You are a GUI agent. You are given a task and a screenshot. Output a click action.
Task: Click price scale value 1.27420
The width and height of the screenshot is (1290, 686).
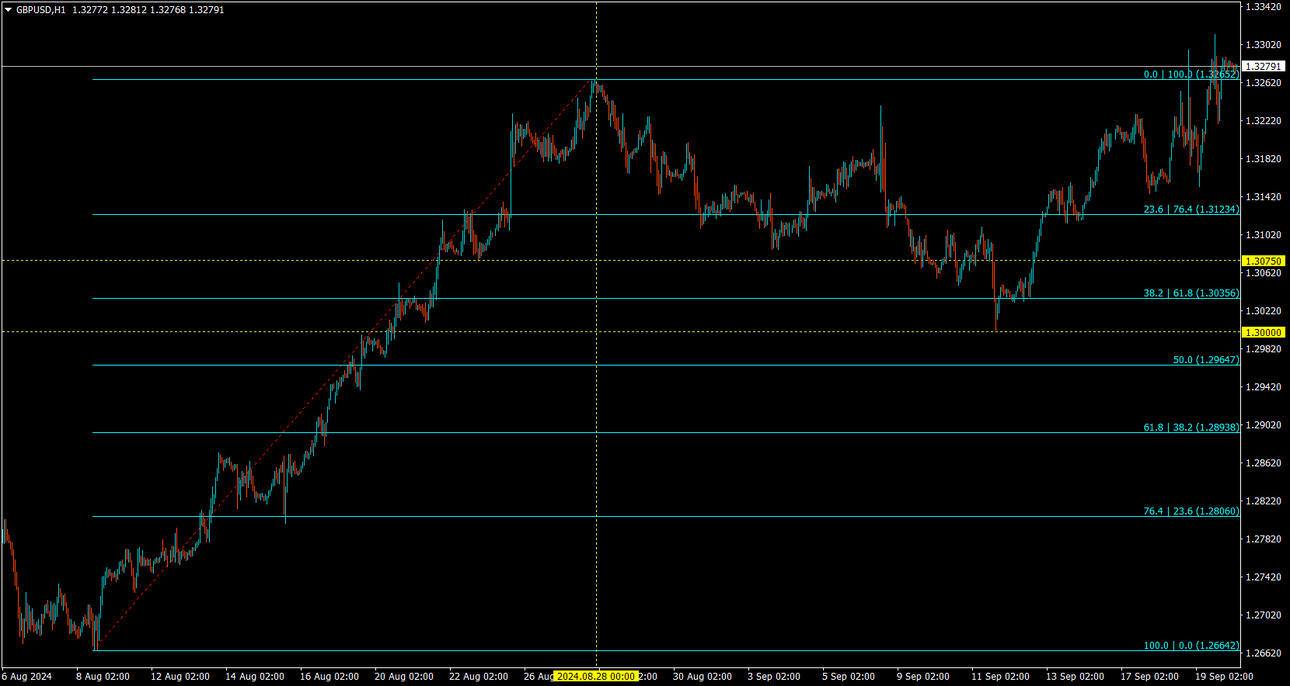[x=1264, y=577]
